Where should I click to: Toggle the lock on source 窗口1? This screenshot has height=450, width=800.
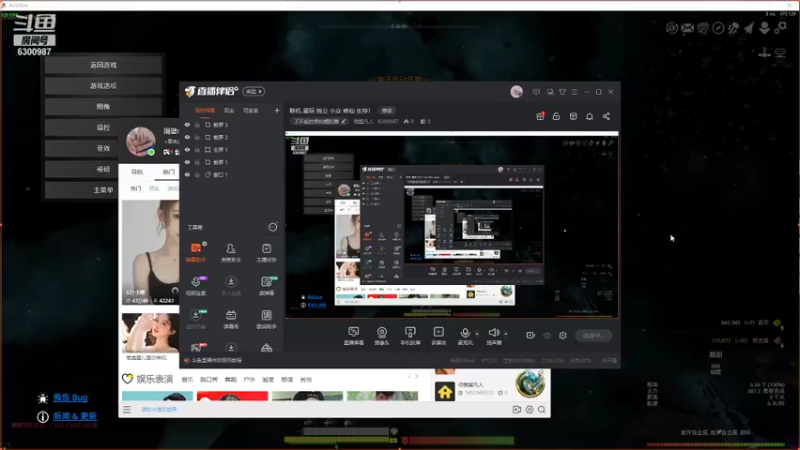(x=197, y=174)
